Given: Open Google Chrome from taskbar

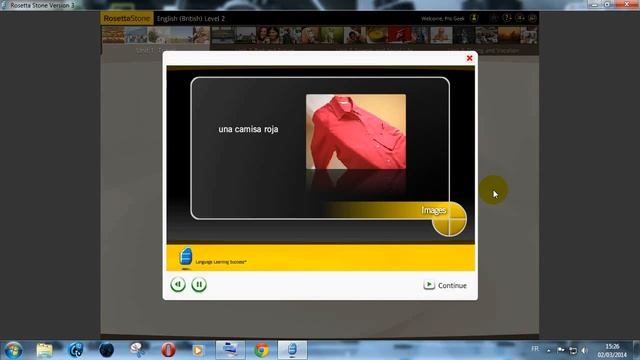Looking at the screenshot, I should (262, 350).
